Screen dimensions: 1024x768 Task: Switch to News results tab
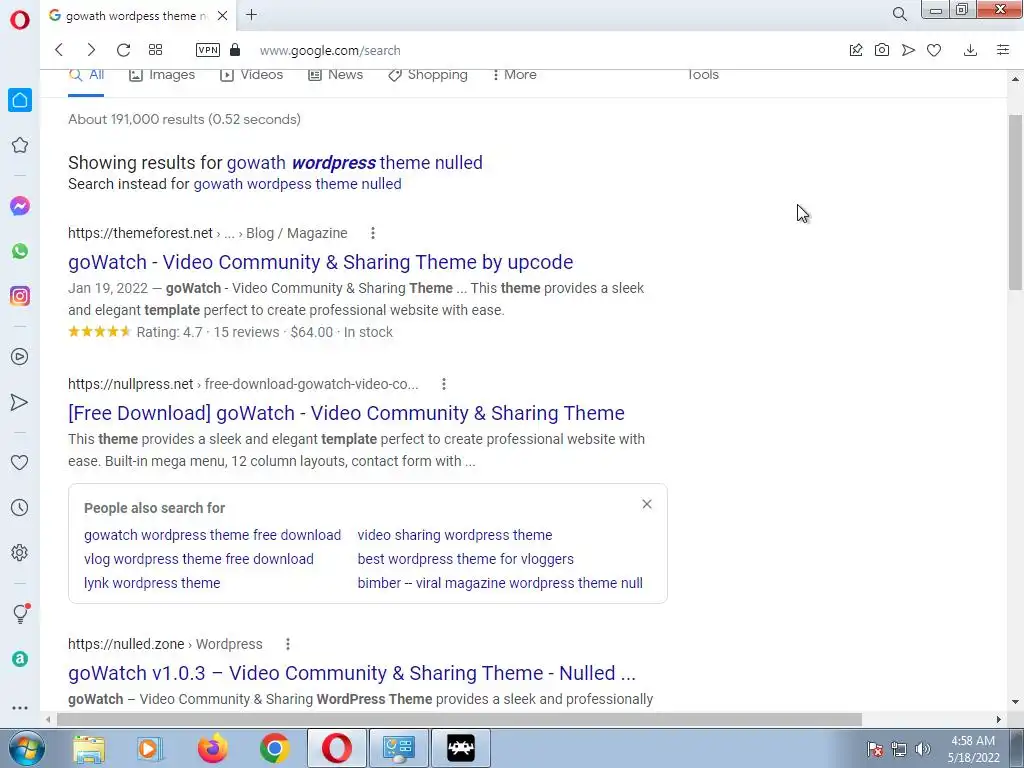(336, 75)
